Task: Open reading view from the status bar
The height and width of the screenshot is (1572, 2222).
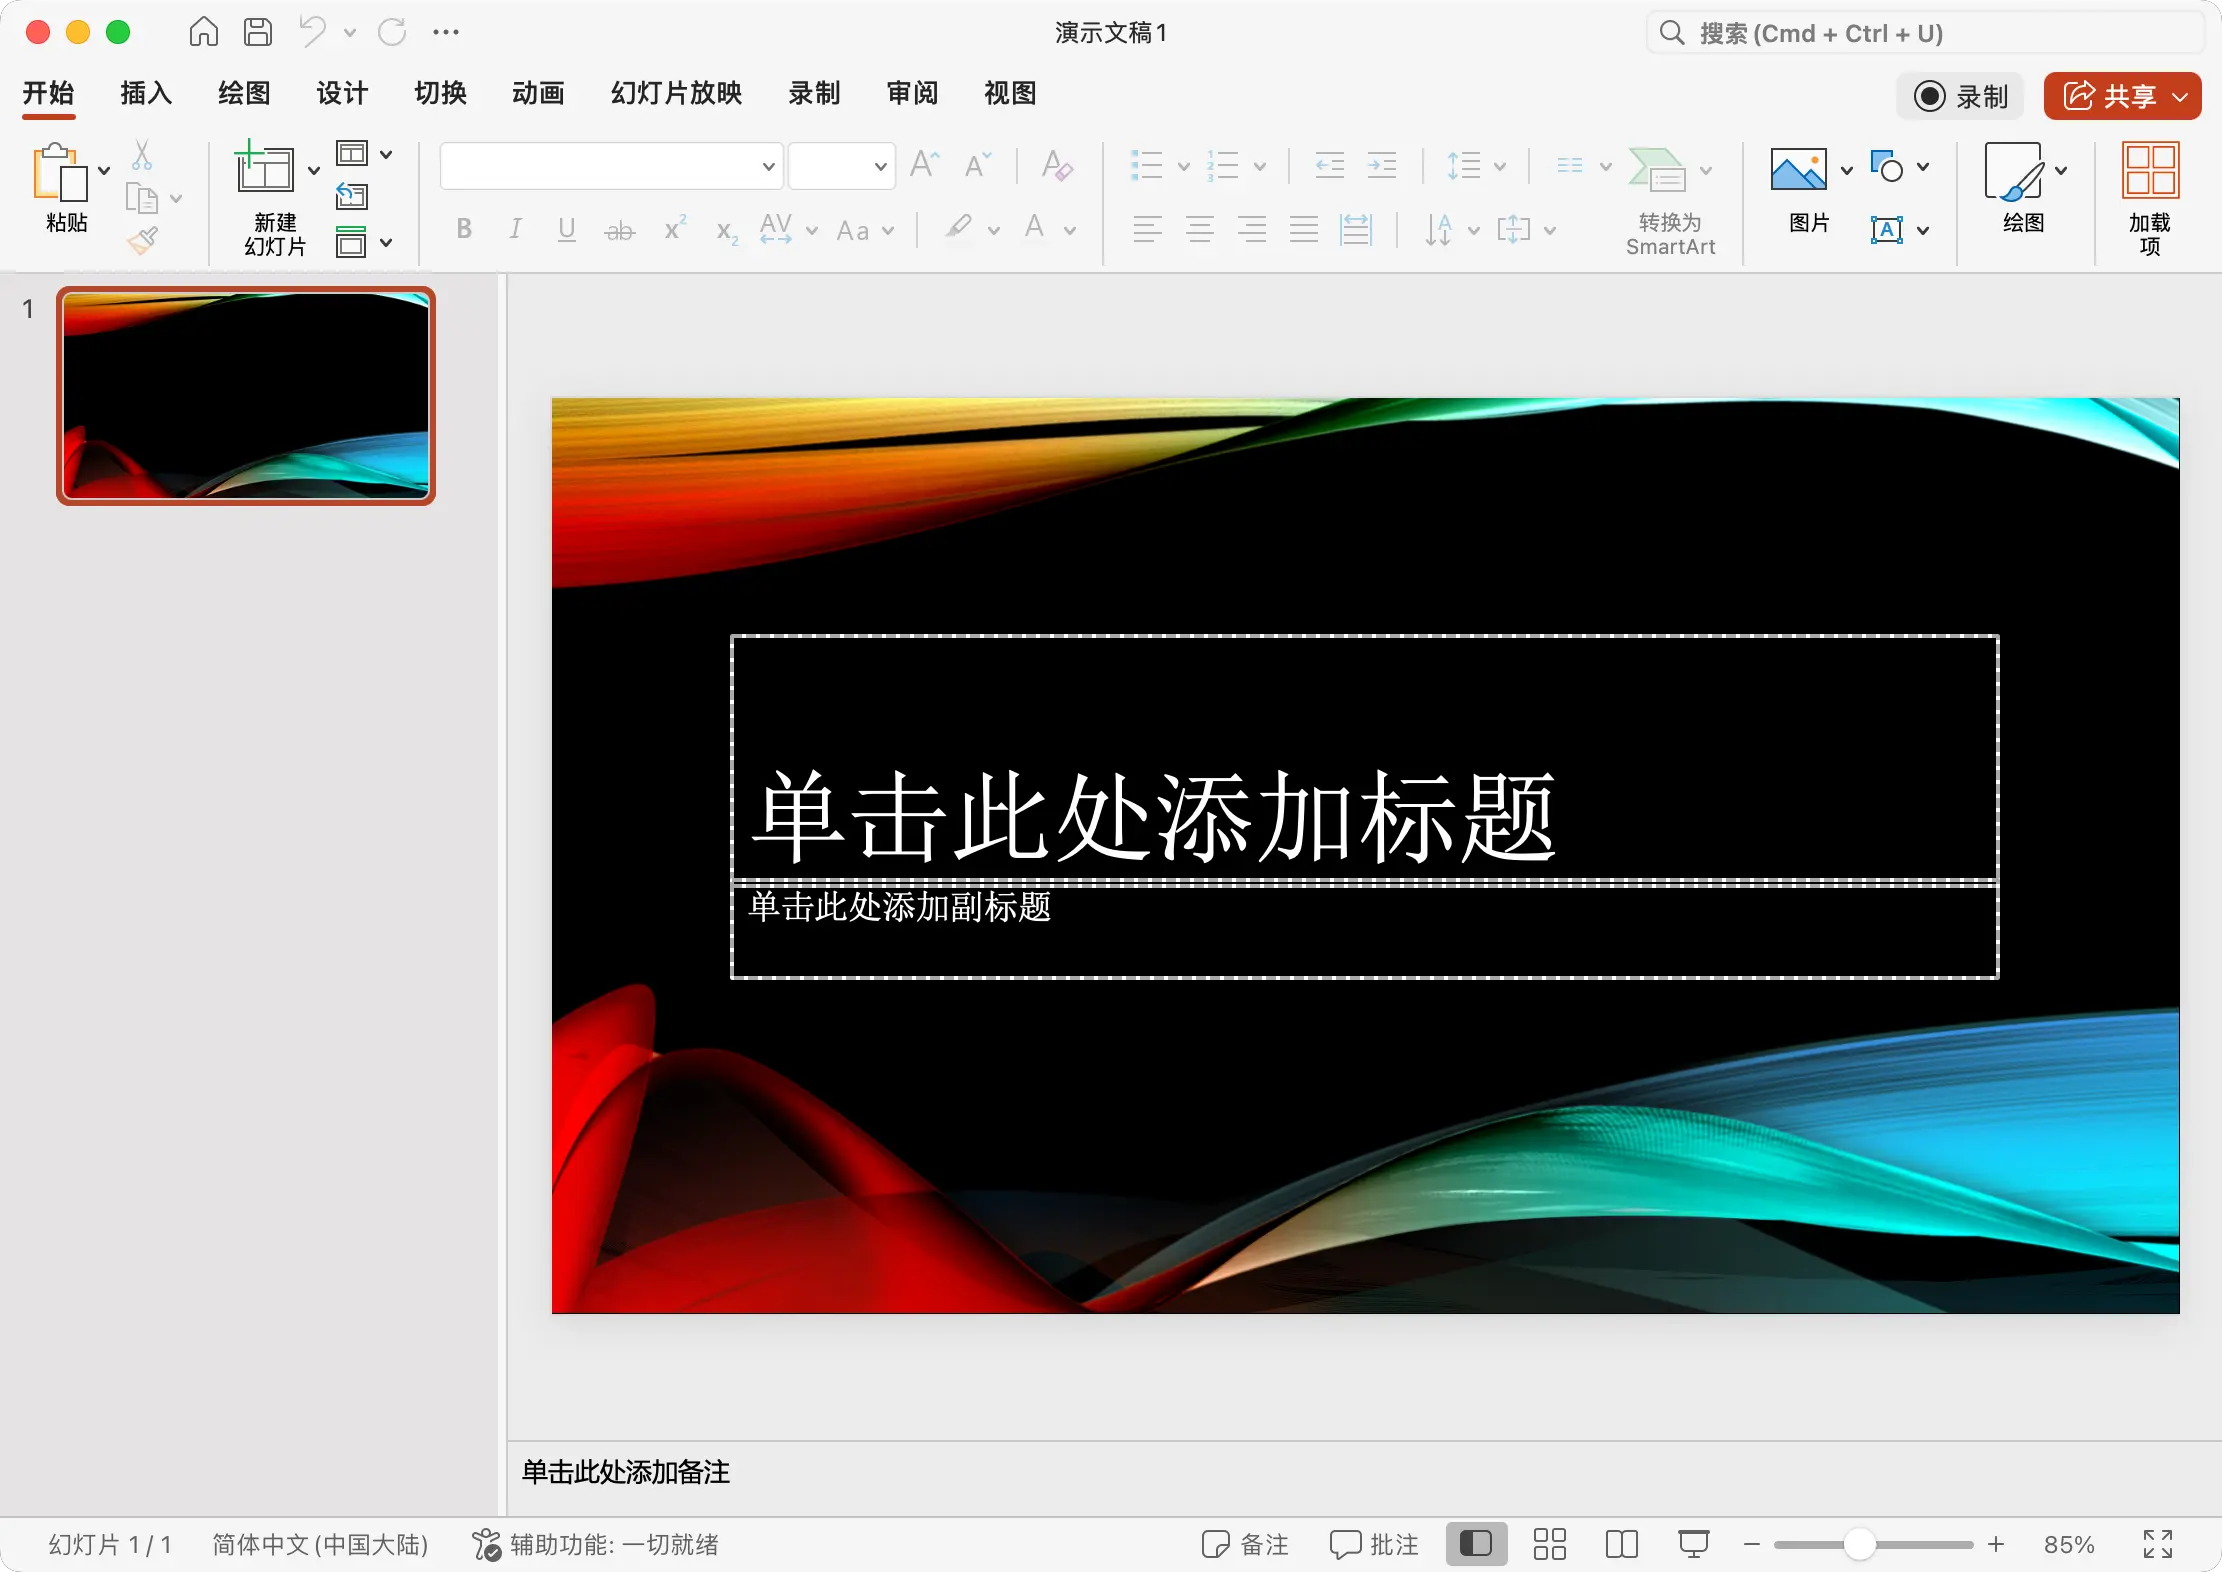Action: point(1621,1544)
